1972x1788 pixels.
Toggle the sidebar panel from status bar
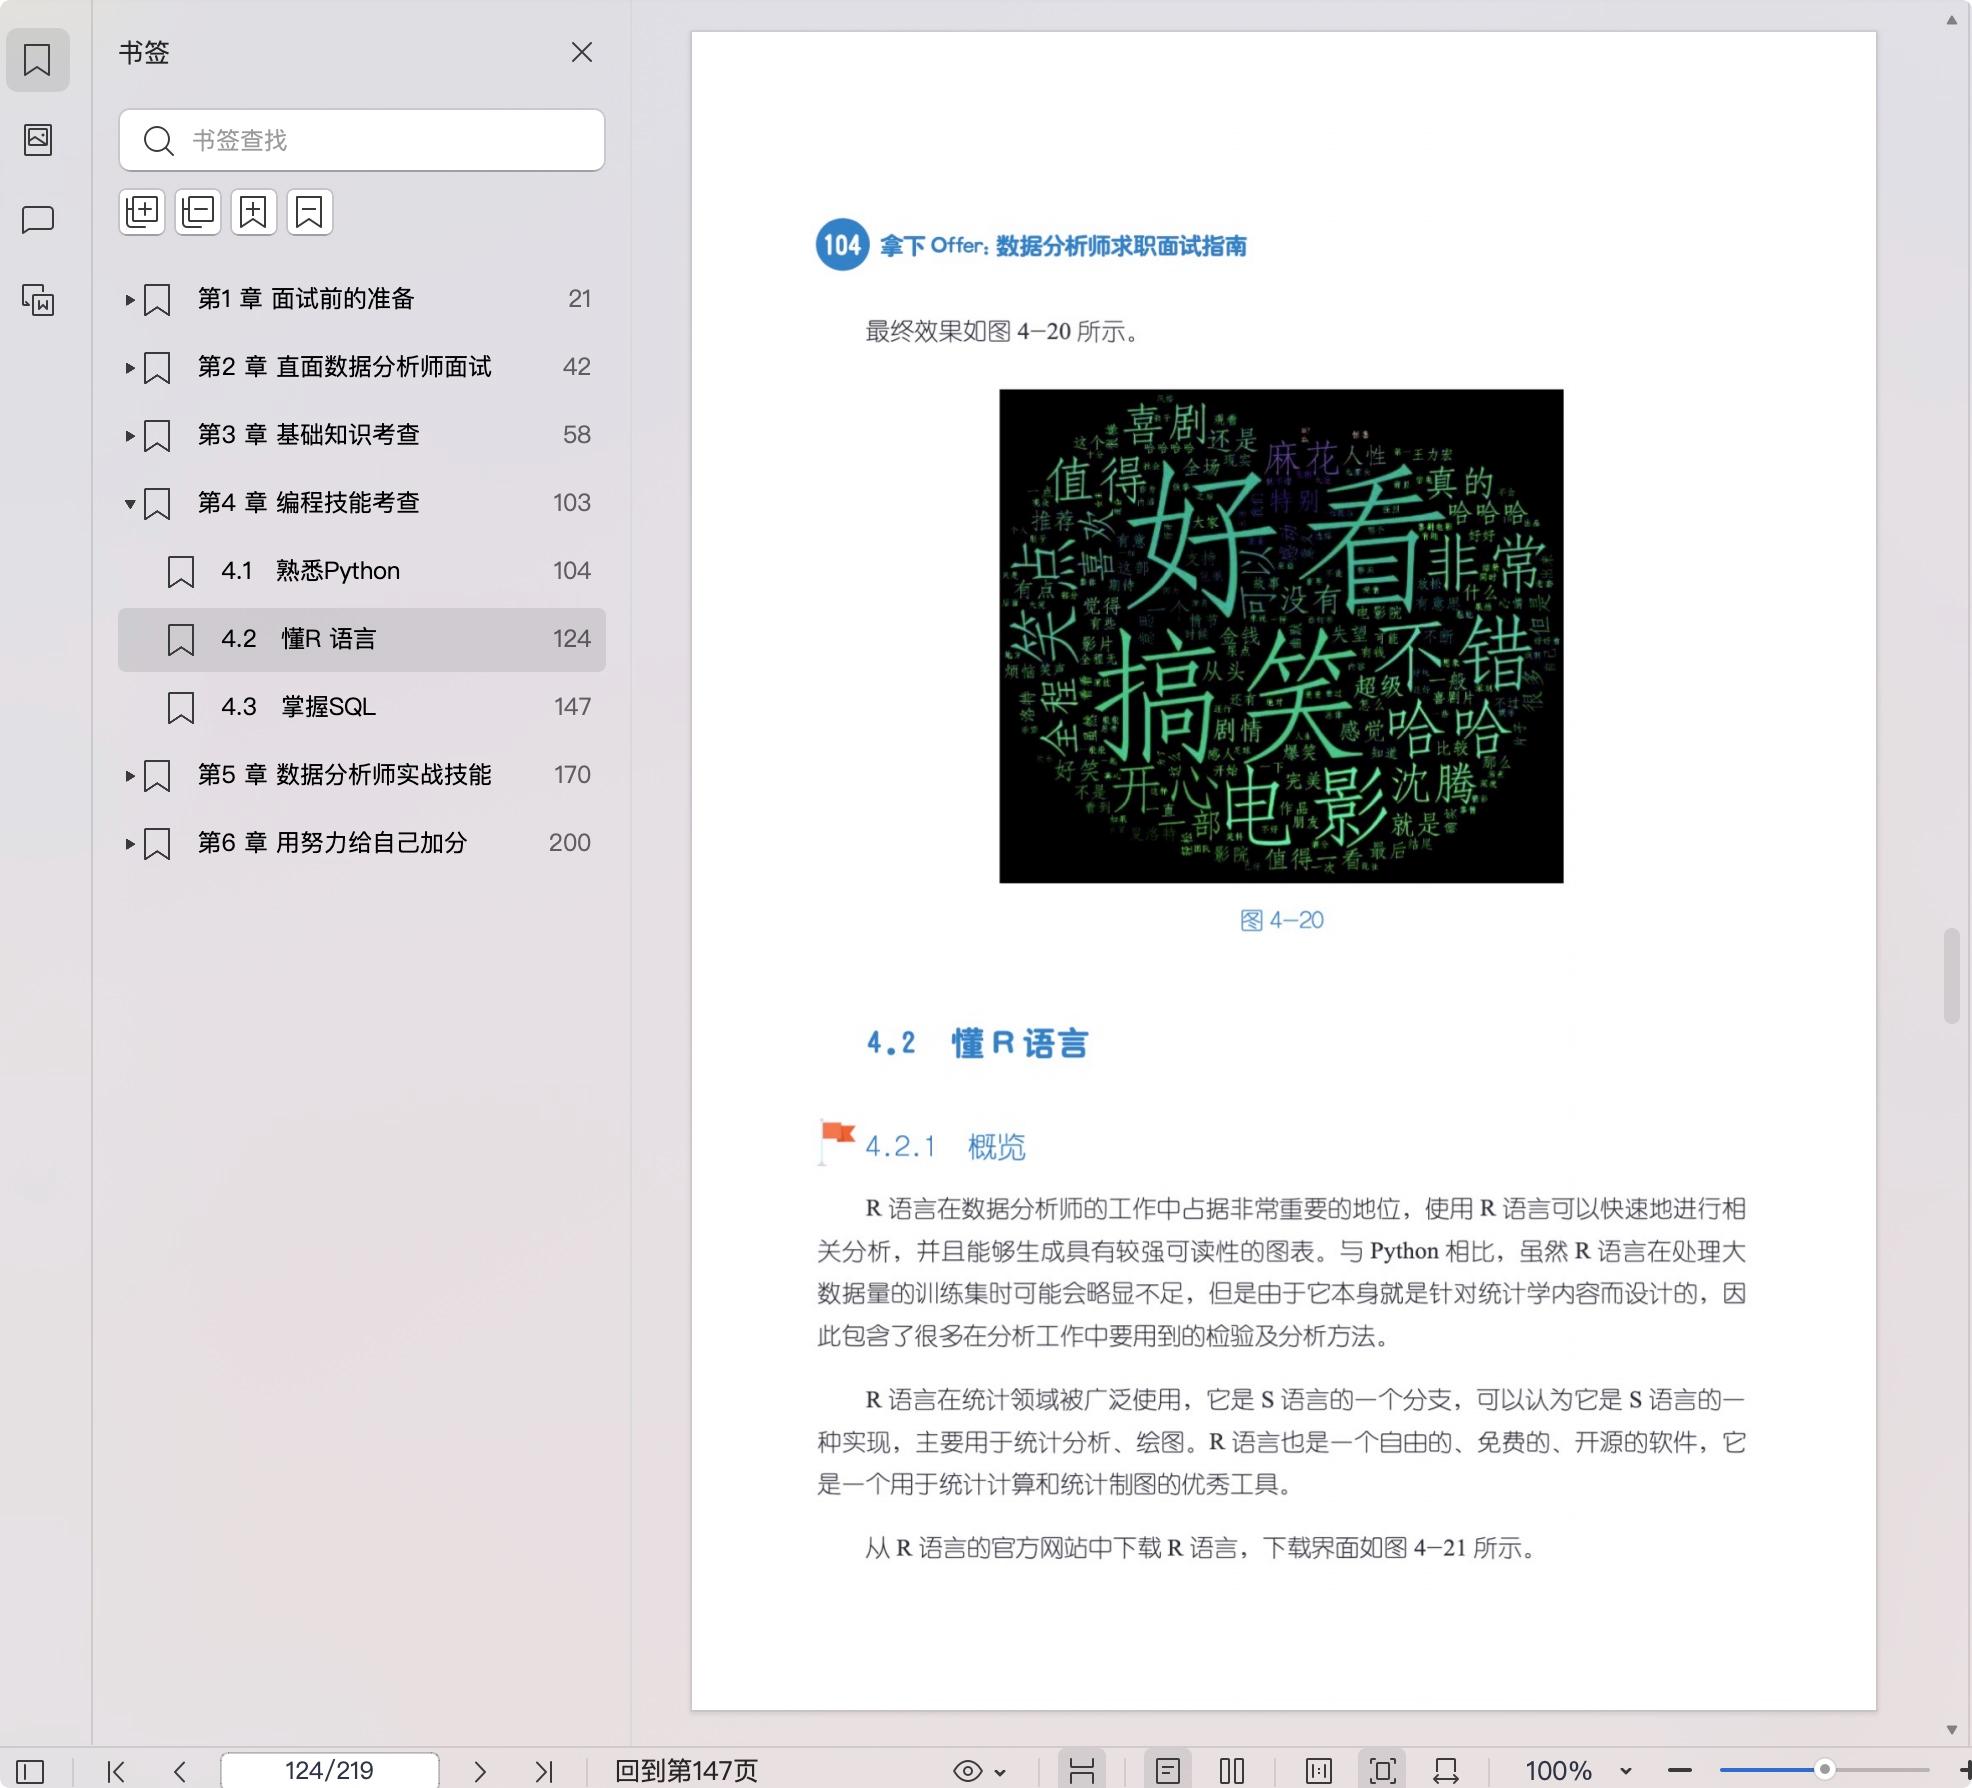30,1771
